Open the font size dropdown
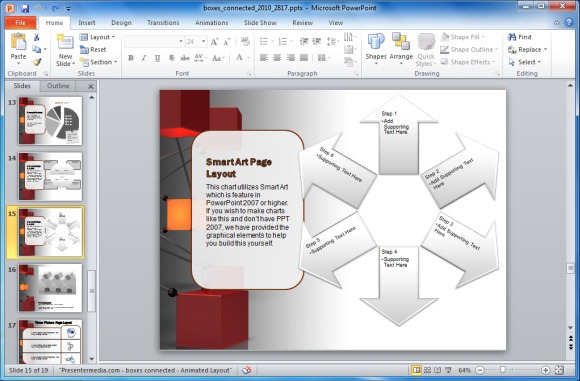This screenshot has height=381, width=580. point(203,41)
